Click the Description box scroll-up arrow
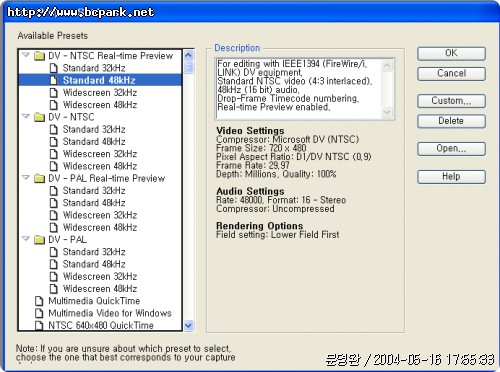Screen dimensions: 500x372 coord(387,65)
